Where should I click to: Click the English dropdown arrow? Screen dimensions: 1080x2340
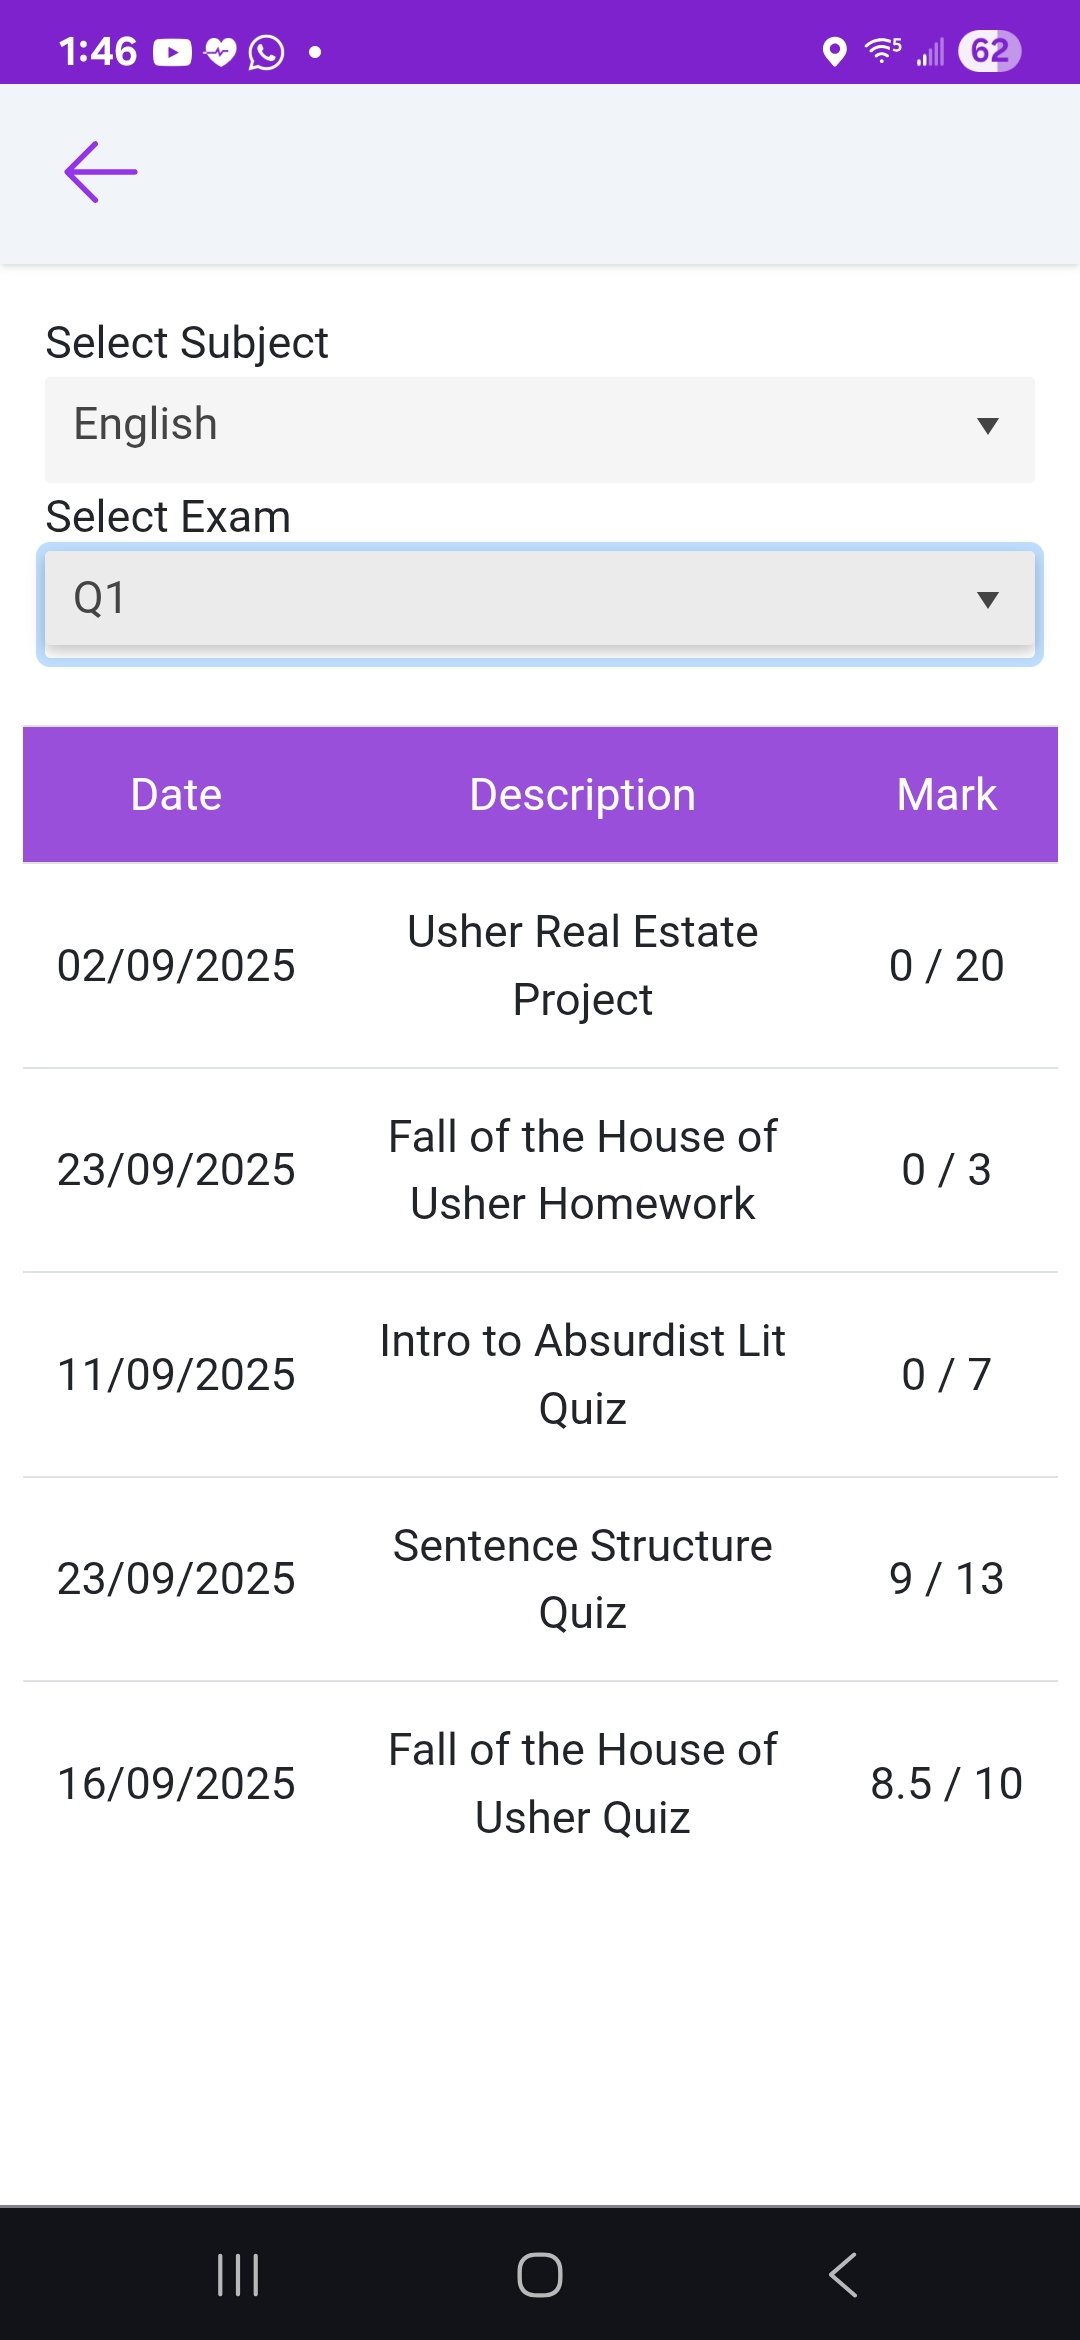tap(988, 427)
